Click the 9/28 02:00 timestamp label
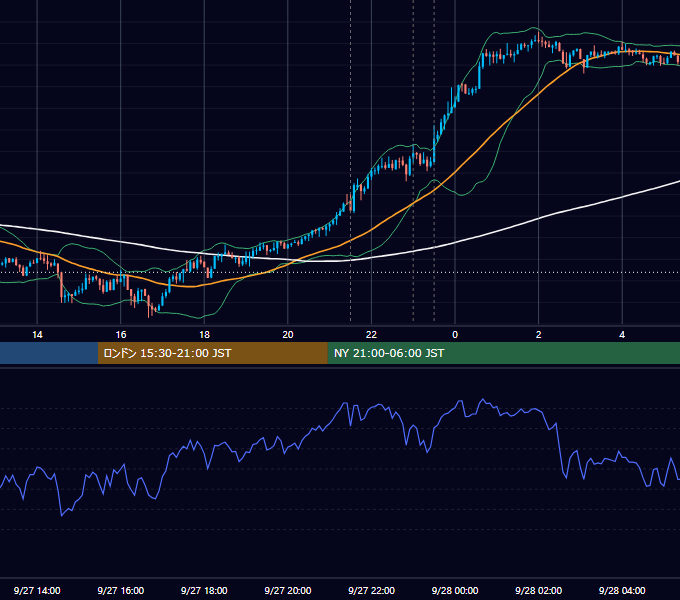Viewport: 680px width, 600px height. [538, 590]
